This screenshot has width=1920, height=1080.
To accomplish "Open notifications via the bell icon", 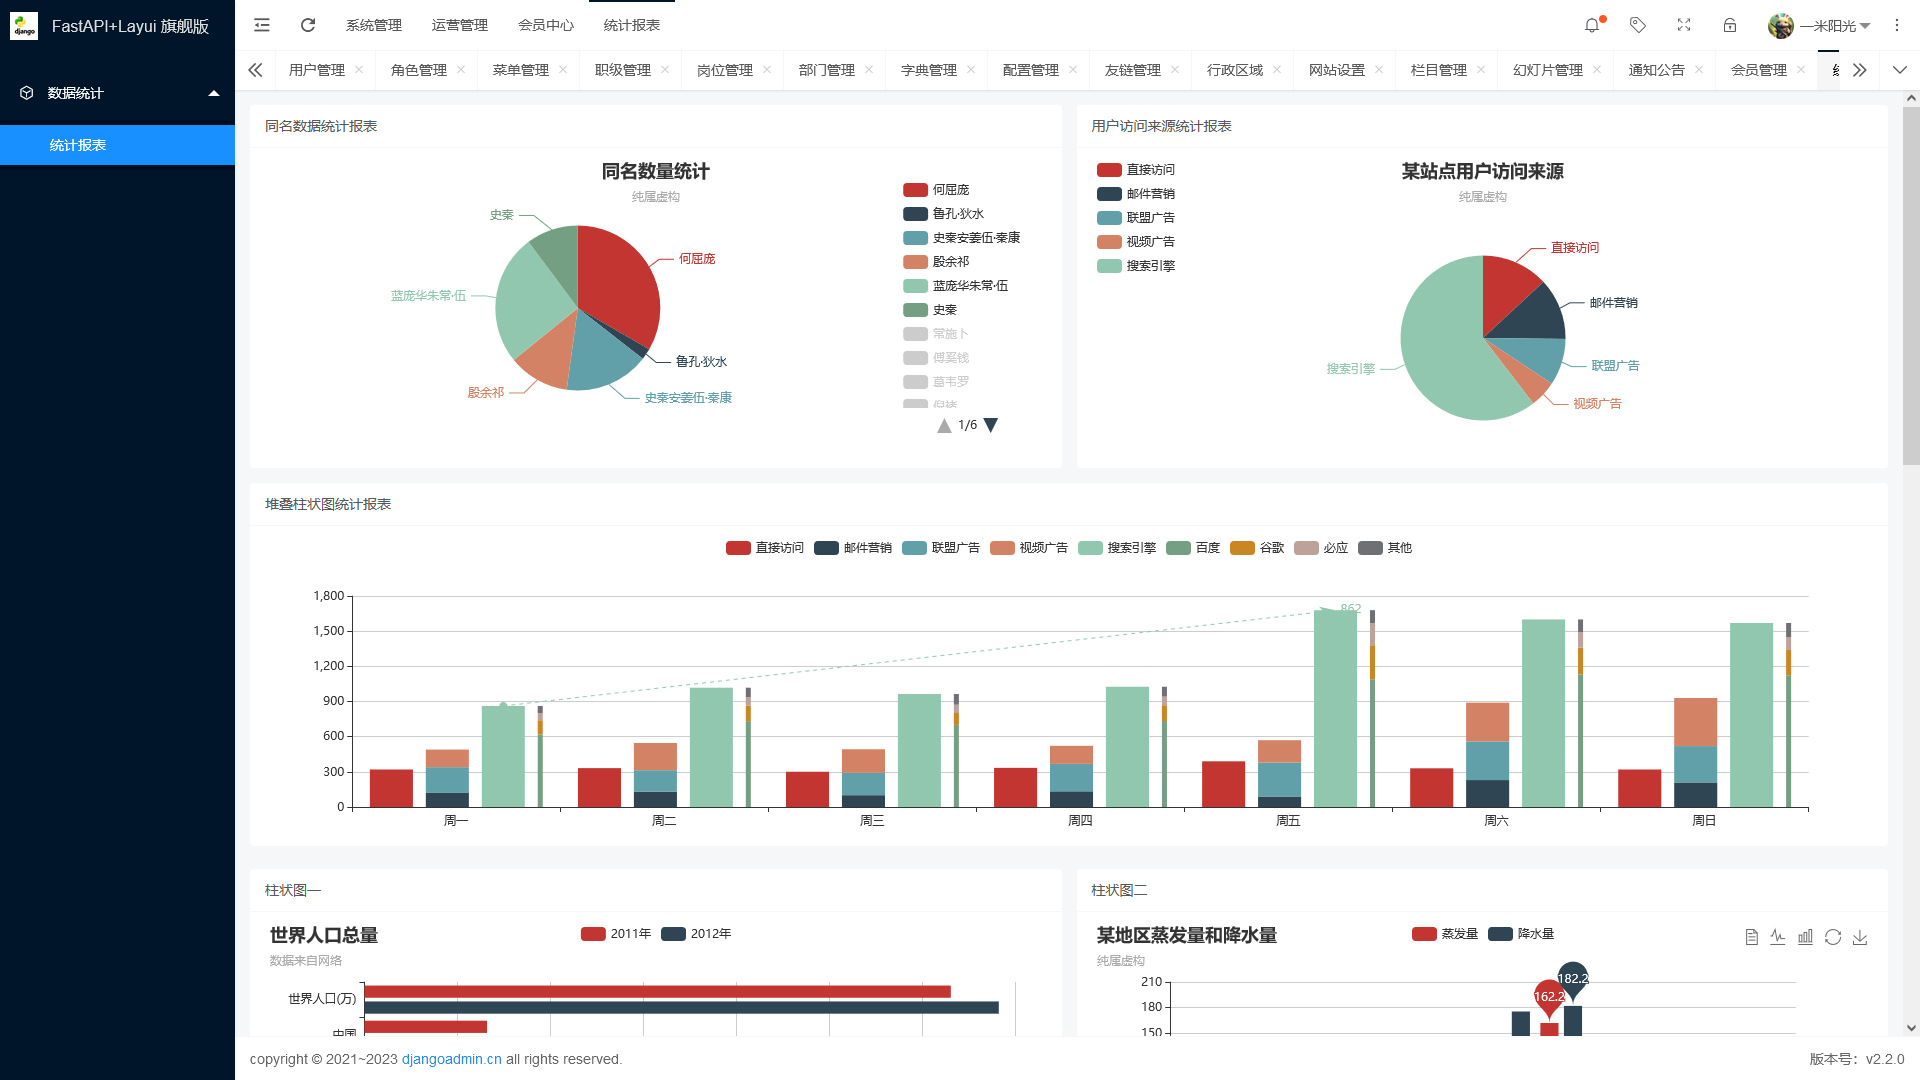I will click(1592, 25).
